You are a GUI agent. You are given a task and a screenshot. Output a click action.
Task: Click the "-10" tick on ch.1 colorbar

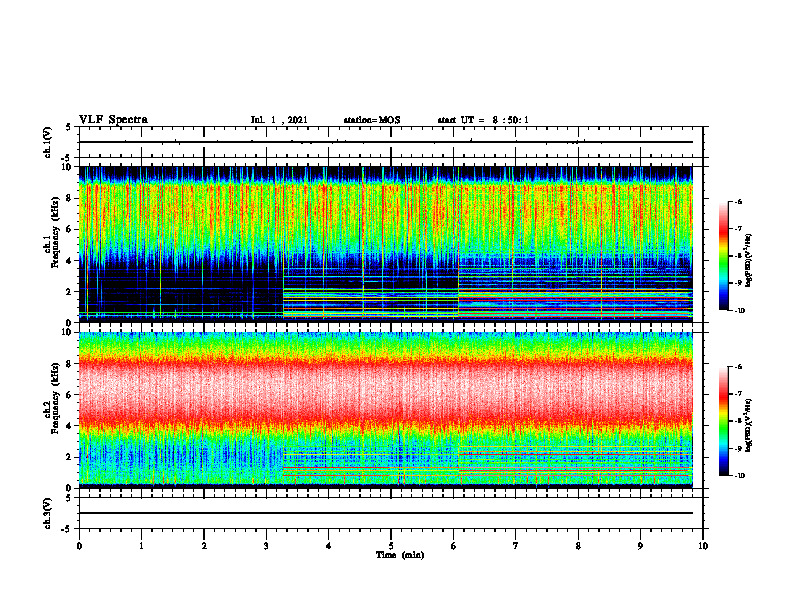739,310
